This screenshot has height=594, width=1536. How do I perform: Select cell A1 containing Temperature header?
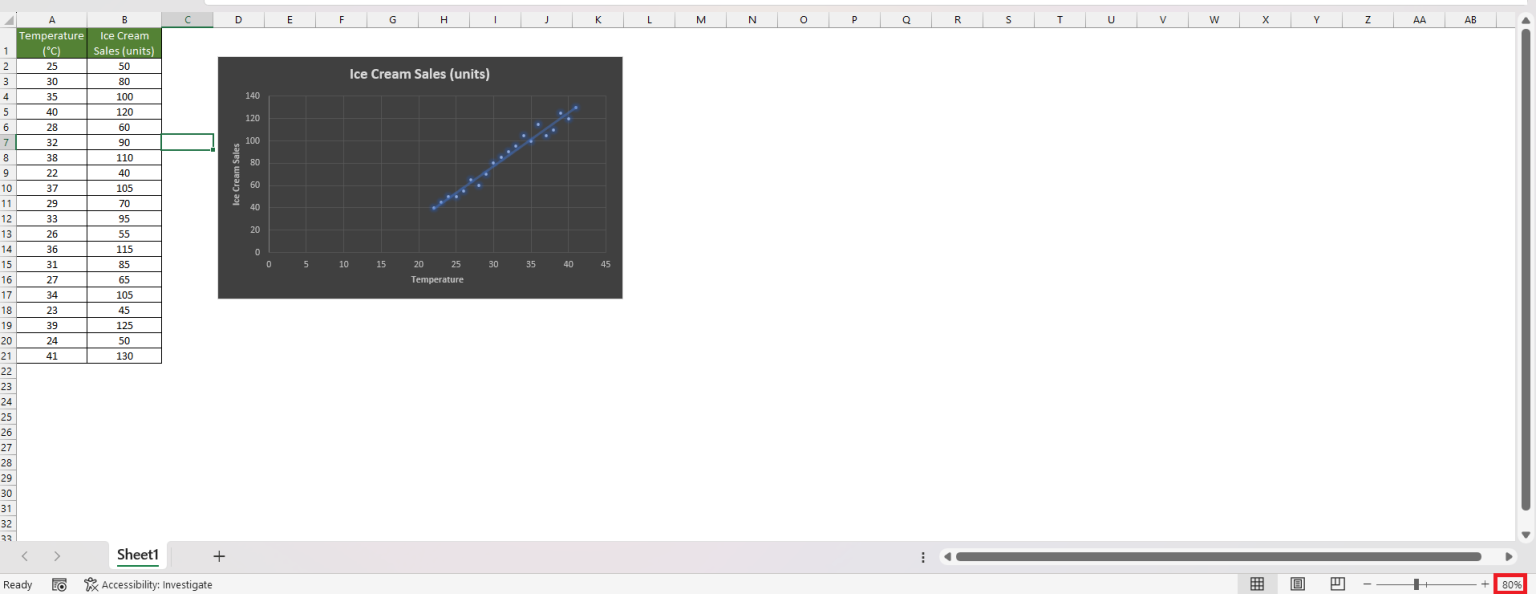[x=51, y=42]
